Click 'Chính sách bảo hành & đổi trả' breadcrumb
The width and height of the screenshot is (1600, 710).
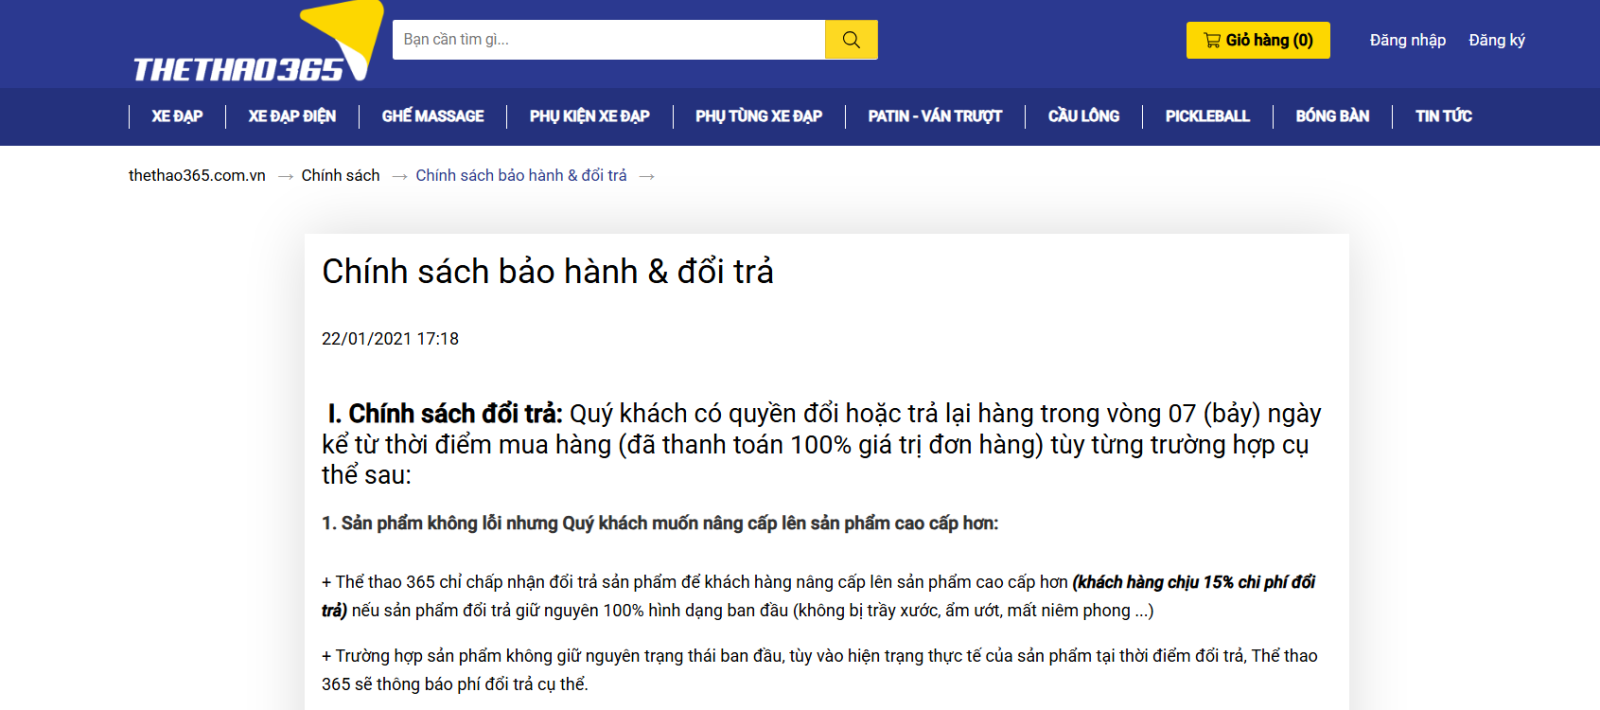[x=521, y=176]
